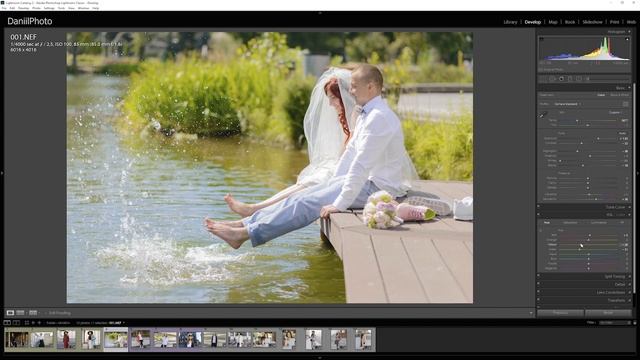
Task: Expand the Detail panel
Action: pos(629,284)
